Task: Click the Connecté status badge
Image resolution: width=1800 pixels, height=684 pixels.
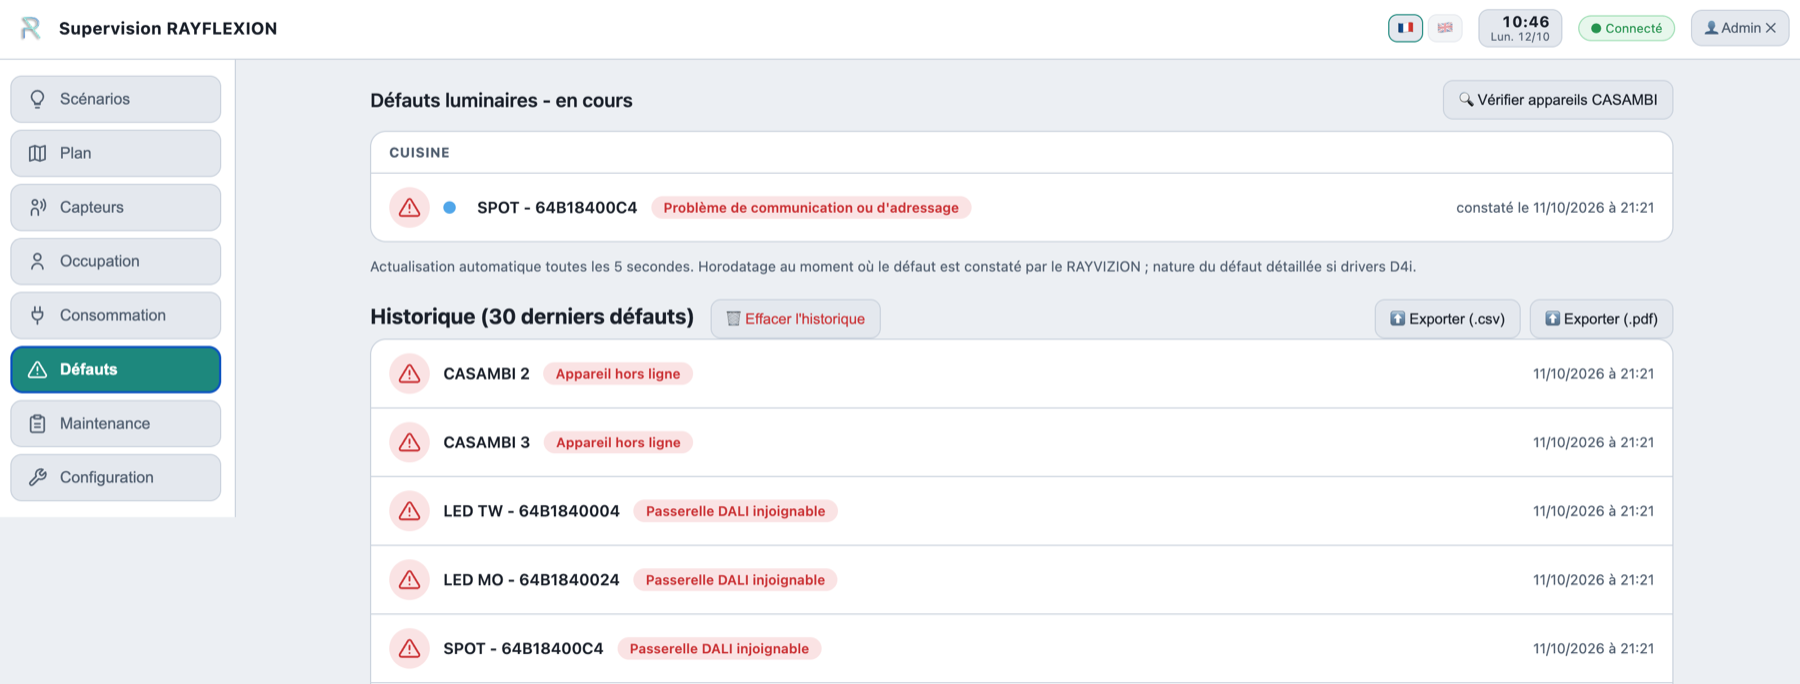Action: click(x=1626, y=28)
